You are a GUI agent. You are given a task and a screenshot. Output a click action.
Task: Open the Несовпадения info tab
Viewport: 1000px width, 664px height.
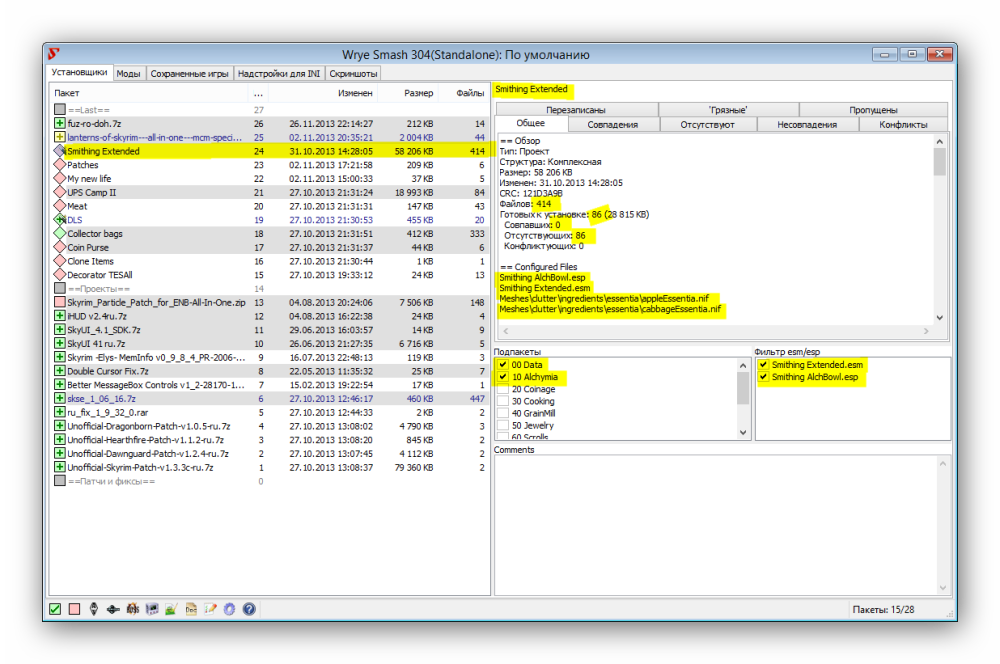807,124
